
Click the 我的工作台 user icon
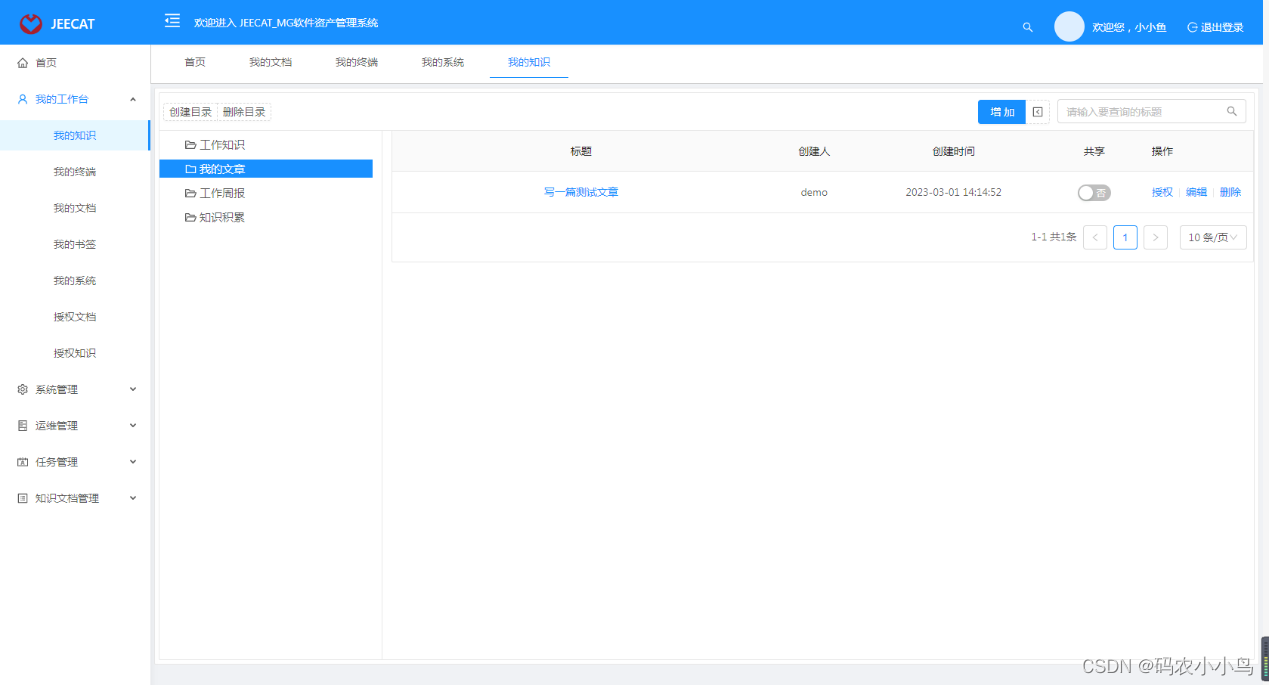[x=22, y=99]
